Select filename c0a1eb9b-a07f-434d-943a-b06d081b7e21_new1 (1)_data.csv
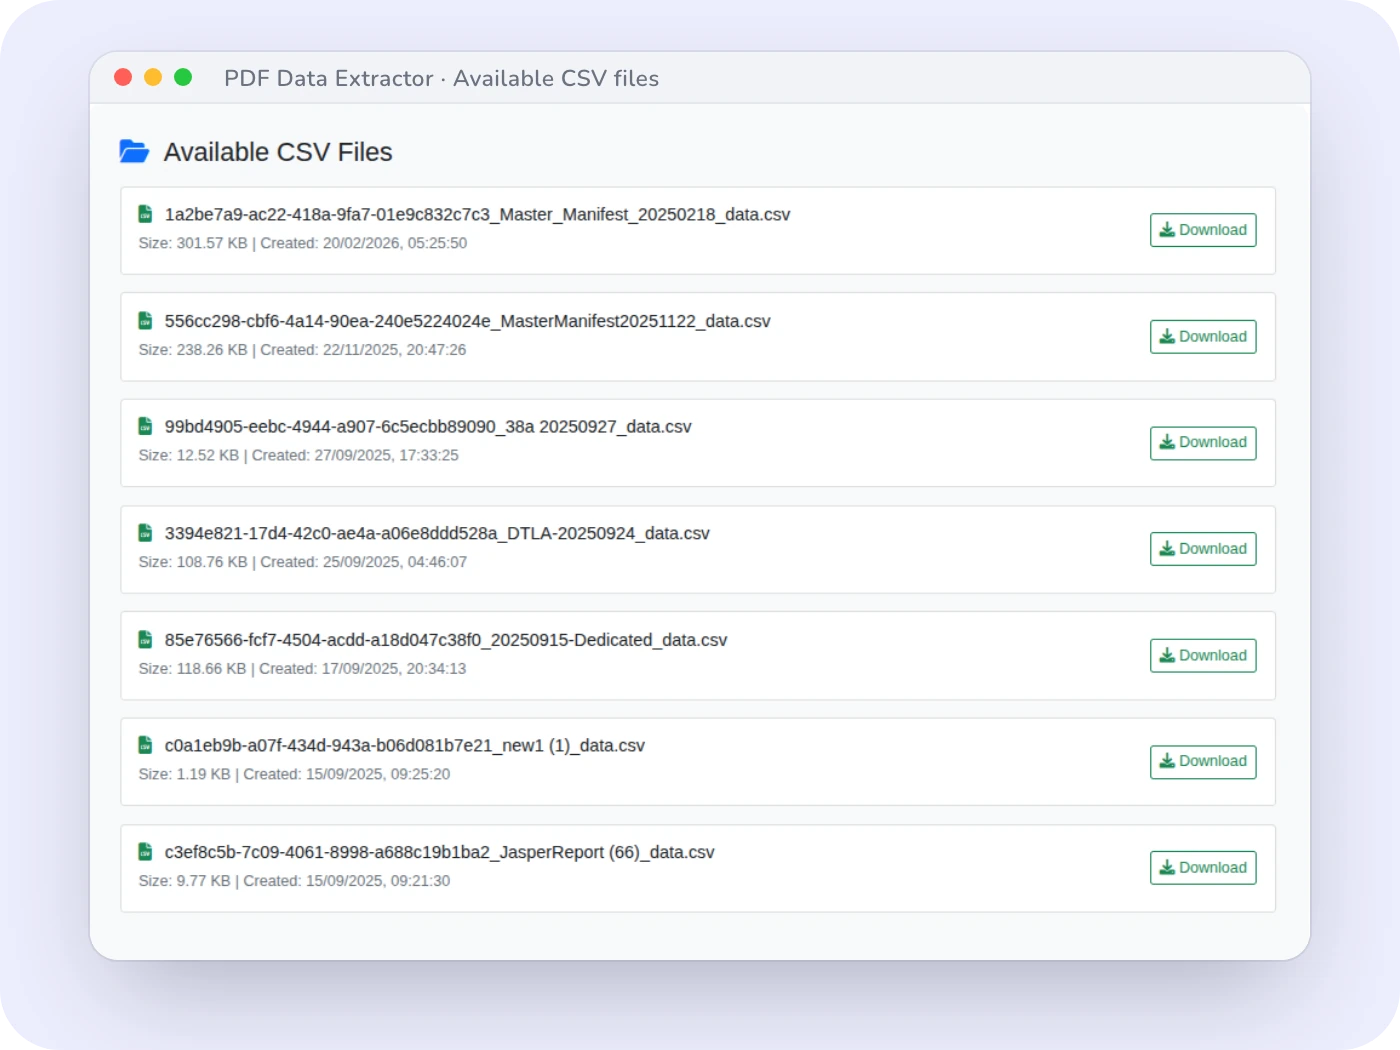The width and height of the screenshot is (1400, 1050). (x=405, y=746)
